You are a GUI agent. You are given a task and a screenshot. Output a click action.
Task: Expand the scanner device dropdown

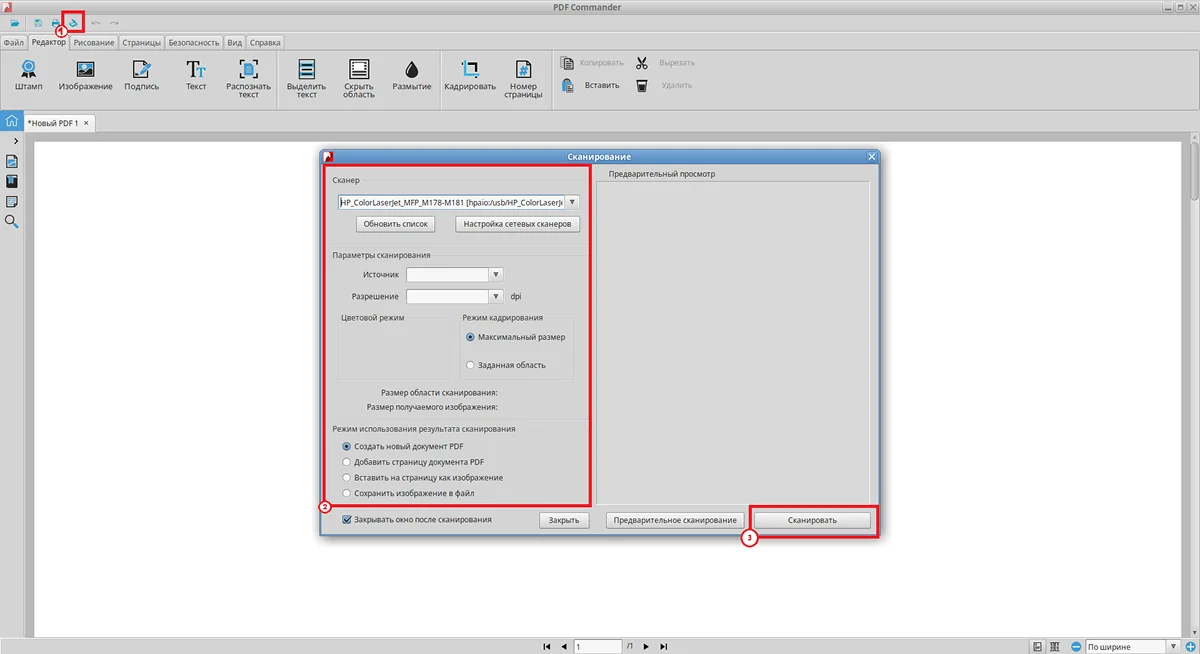[572, 202]
